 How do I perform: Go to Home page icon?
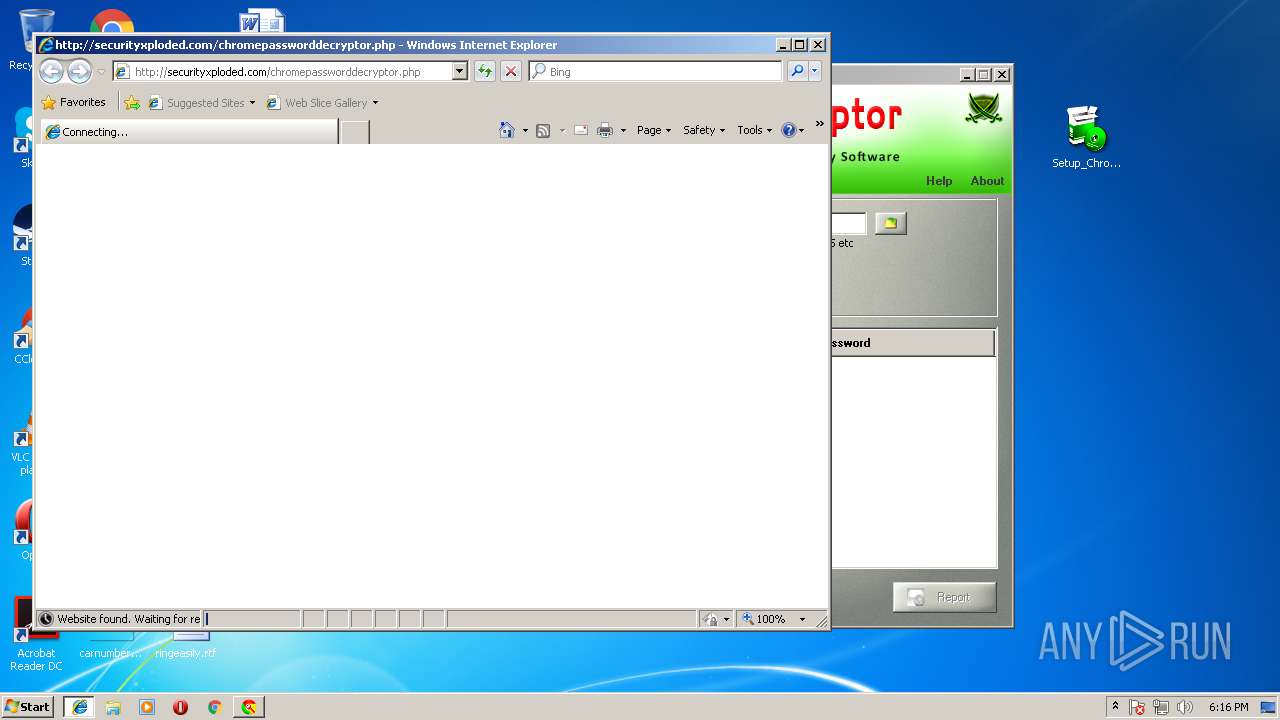click(507, 130)
